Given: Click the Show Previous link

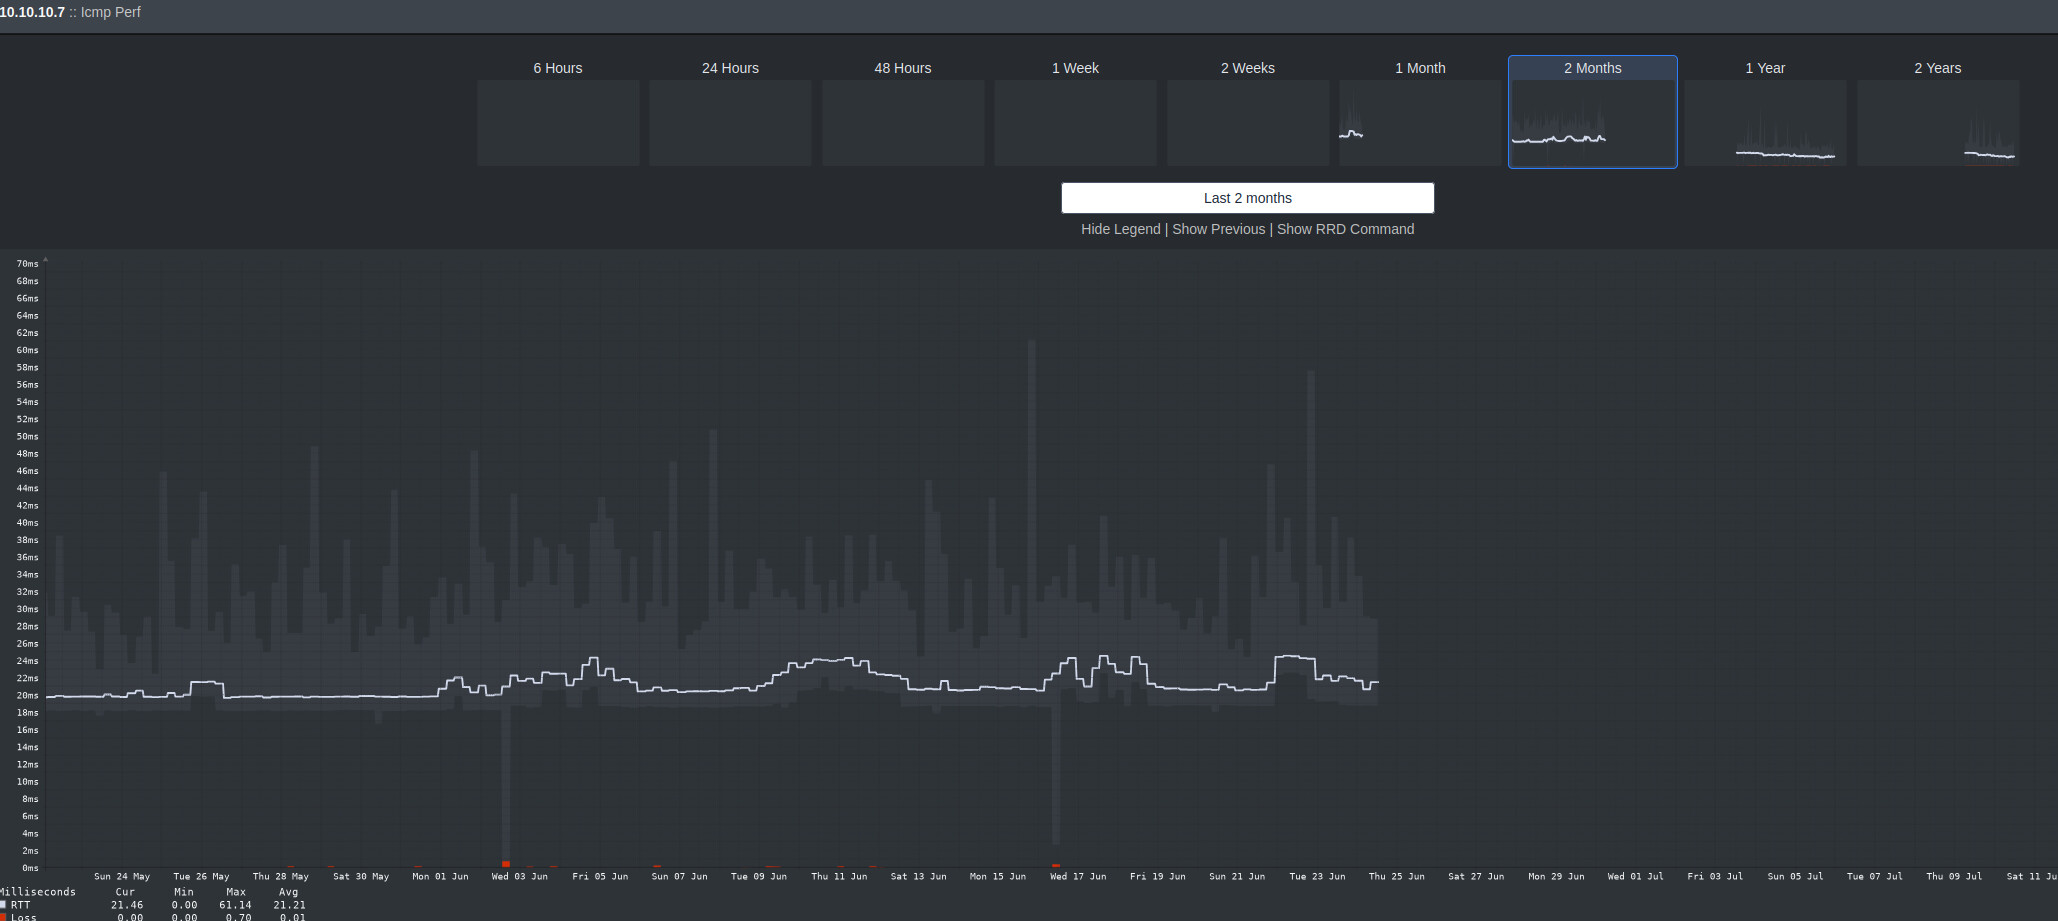Looking at the screenshot, I should [x=1219, y=229].
